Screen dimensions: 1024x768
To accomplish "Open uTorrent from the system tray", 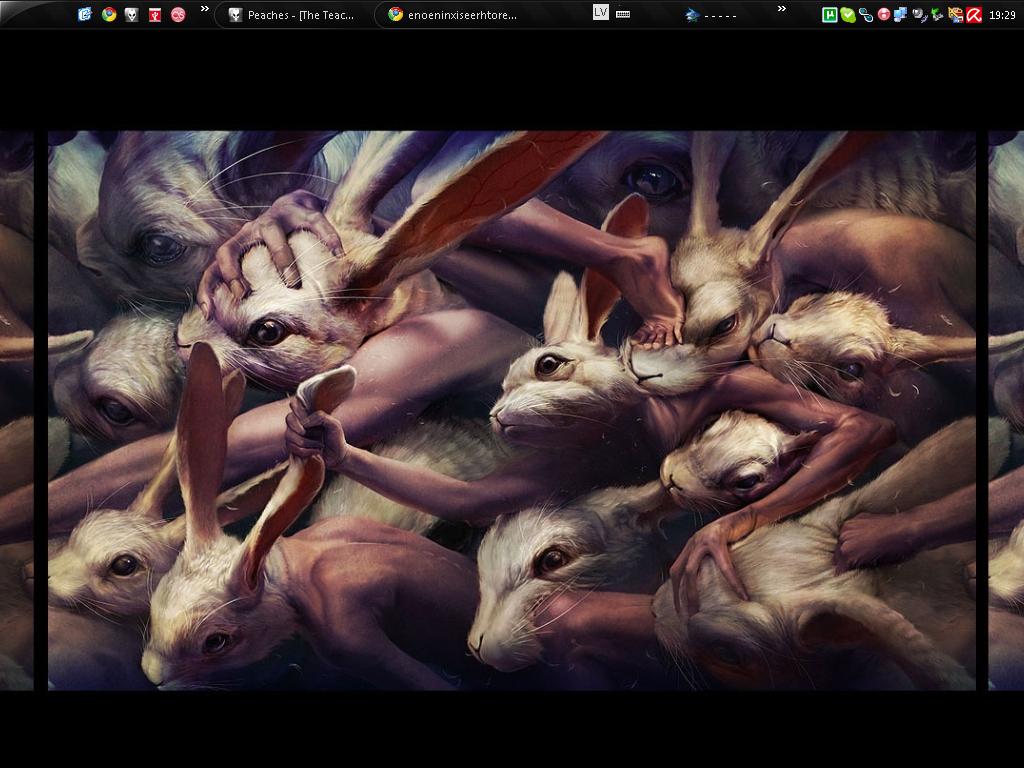I will [x=829, y=15].
